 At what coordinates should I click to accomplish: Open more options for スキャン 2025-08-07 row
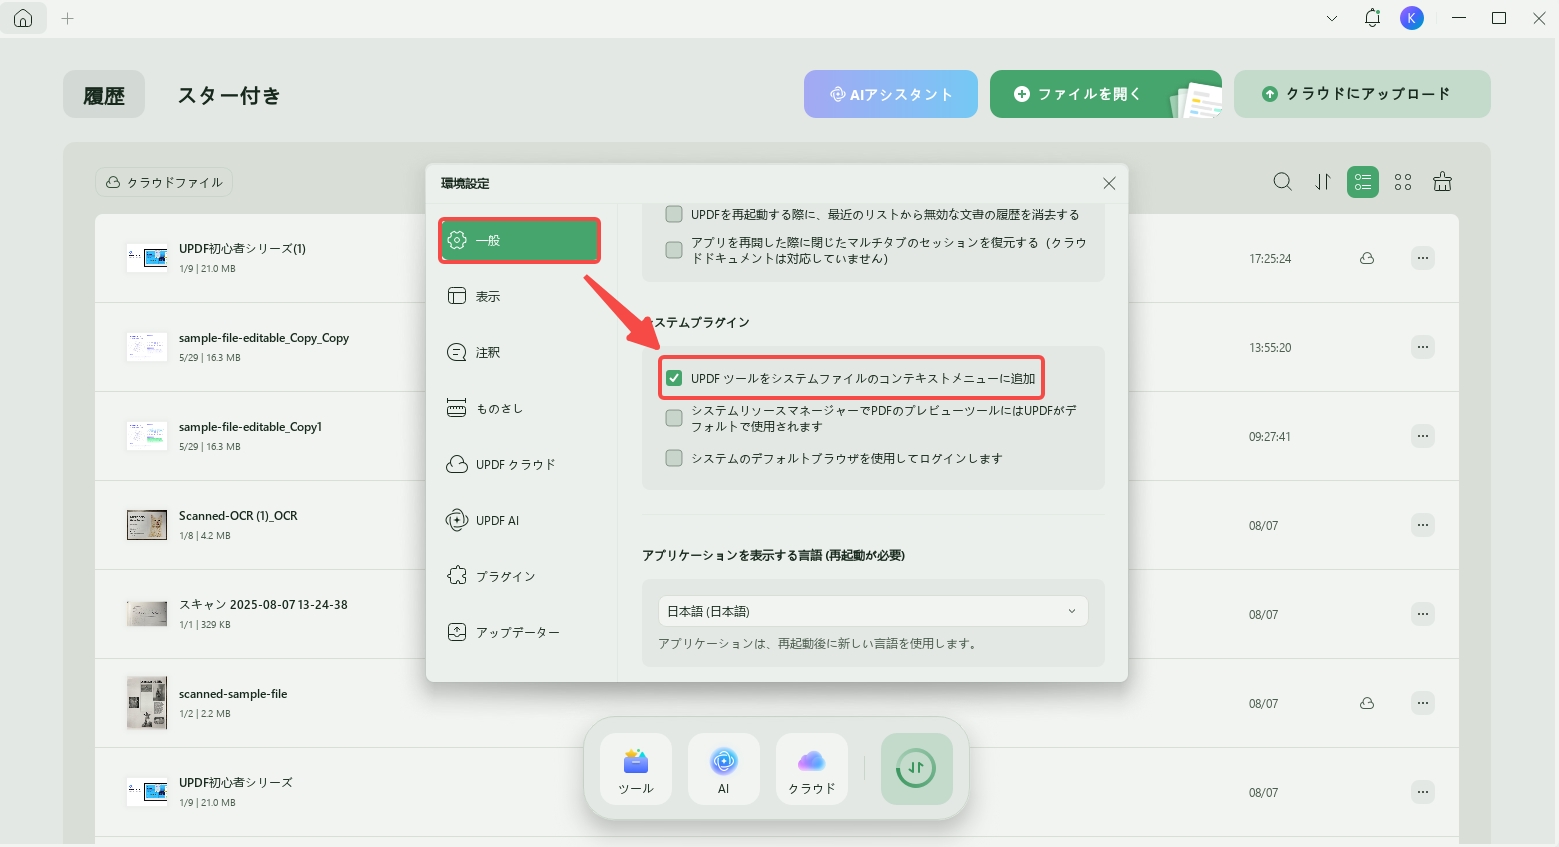[1423, 614]
